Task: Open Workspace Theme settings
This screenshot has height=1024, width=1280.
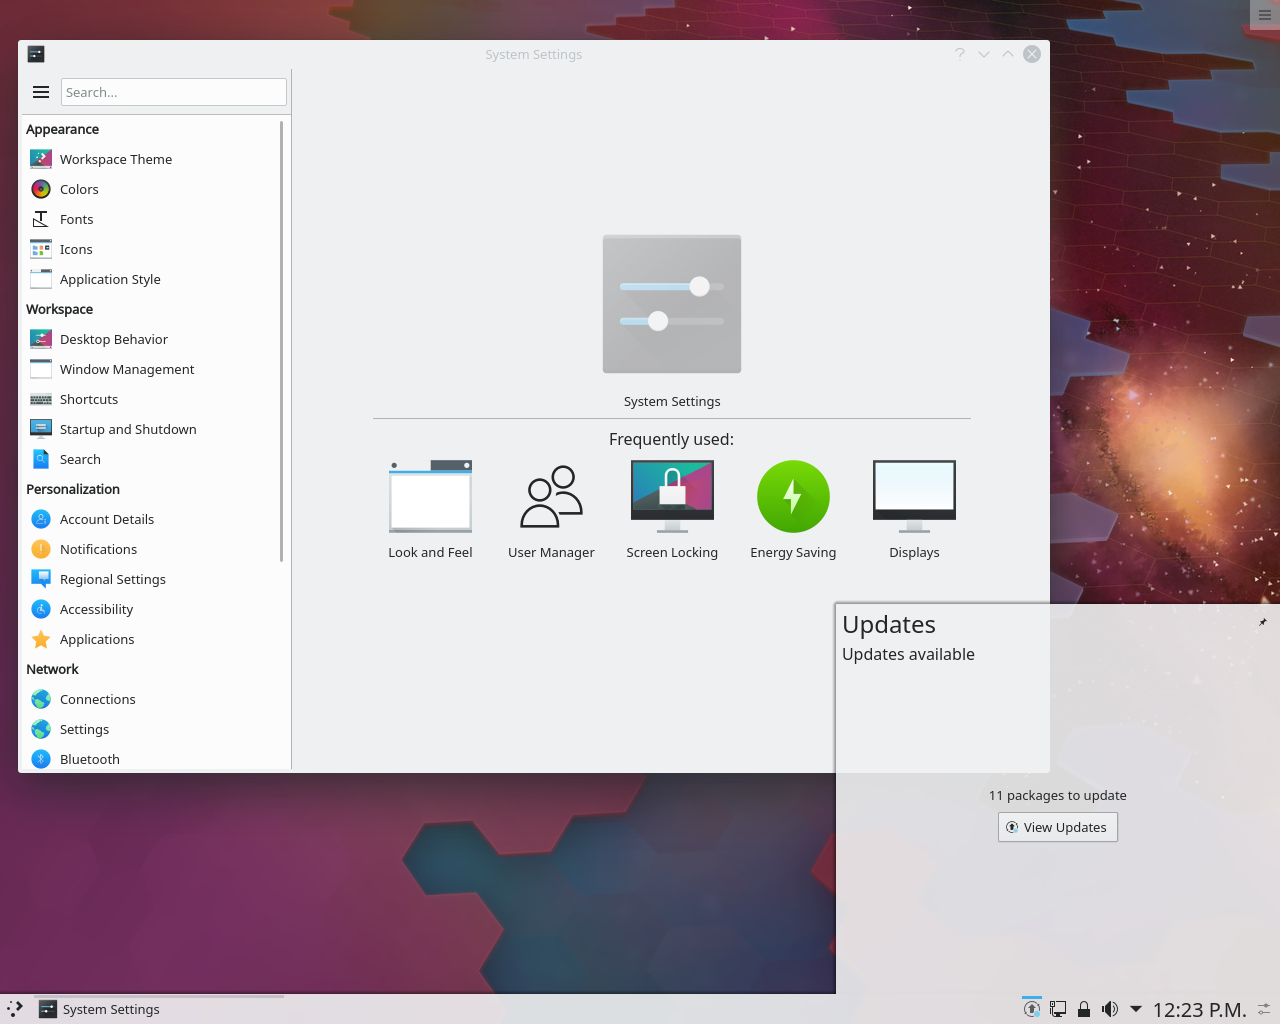Action: 116,158
